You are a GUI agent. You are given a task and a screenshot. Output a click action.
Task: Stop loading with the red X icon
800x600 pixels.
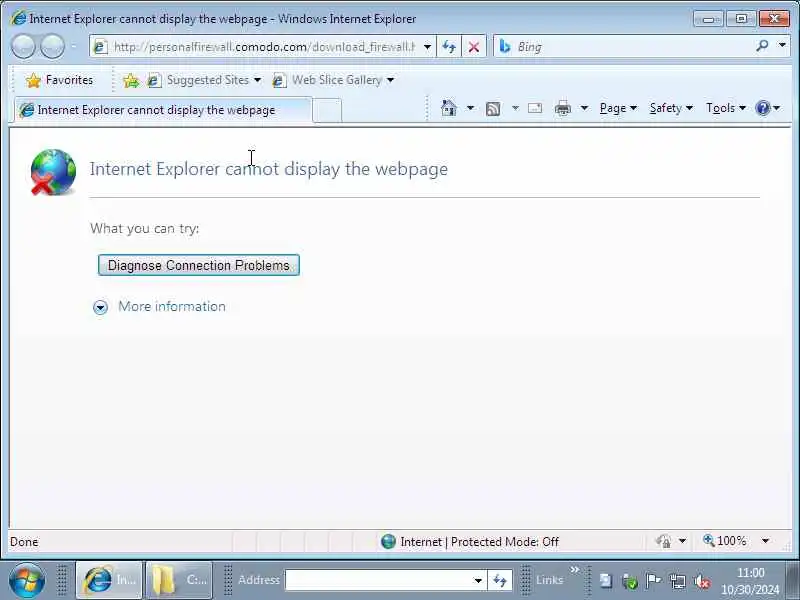pos(473,47)
